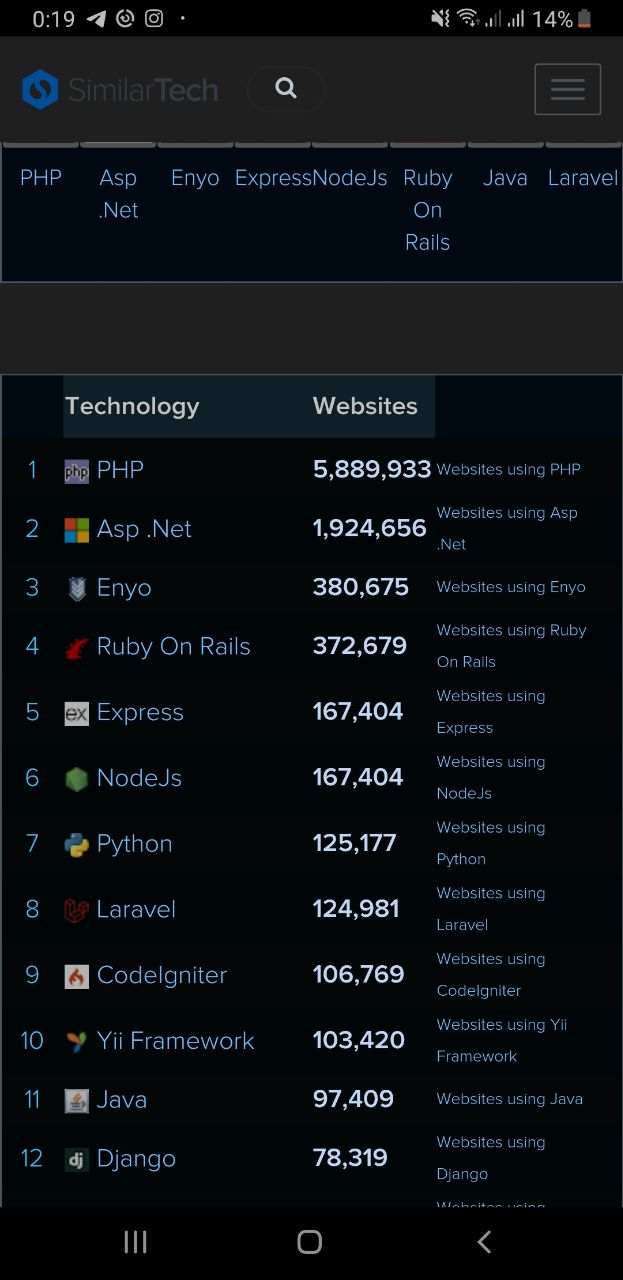
Task: Open the Yii Framework technology link
Action: click(x=175, y=1041)
